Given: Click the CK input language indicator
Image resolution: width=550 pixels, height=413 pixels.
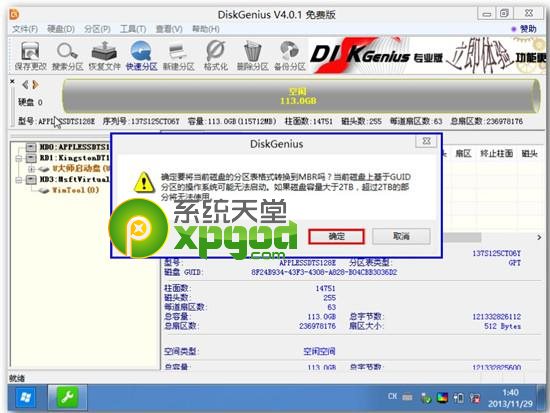Looking at the screenshot, I should click(393, 397).
